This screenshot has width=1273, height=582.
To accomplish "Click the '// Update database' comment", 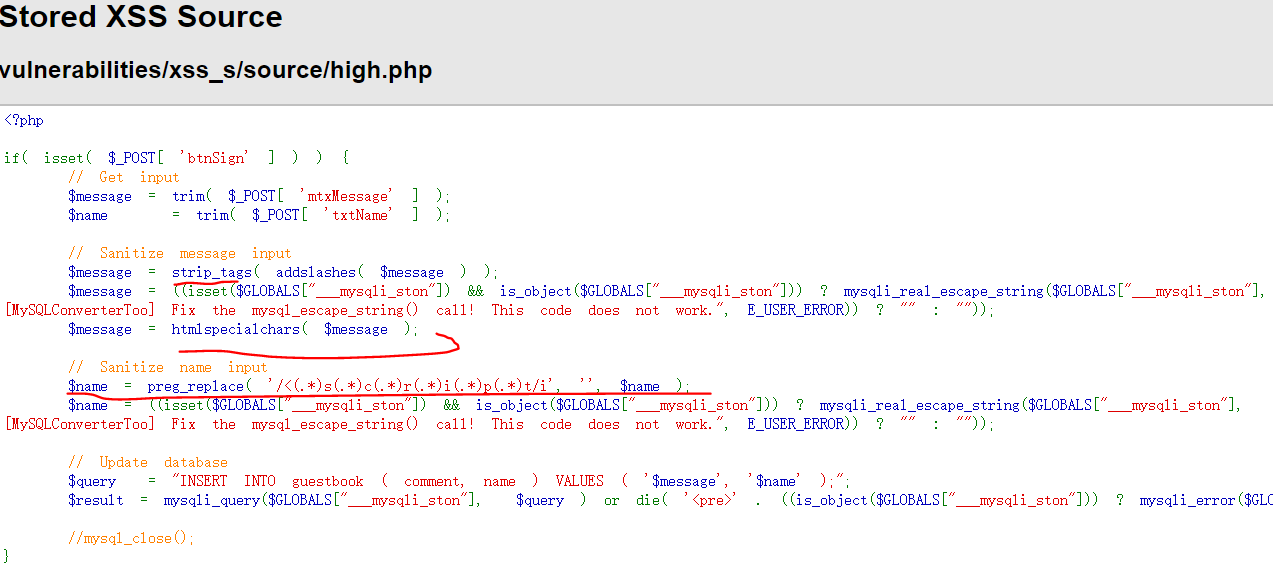I will click(148, 462).
